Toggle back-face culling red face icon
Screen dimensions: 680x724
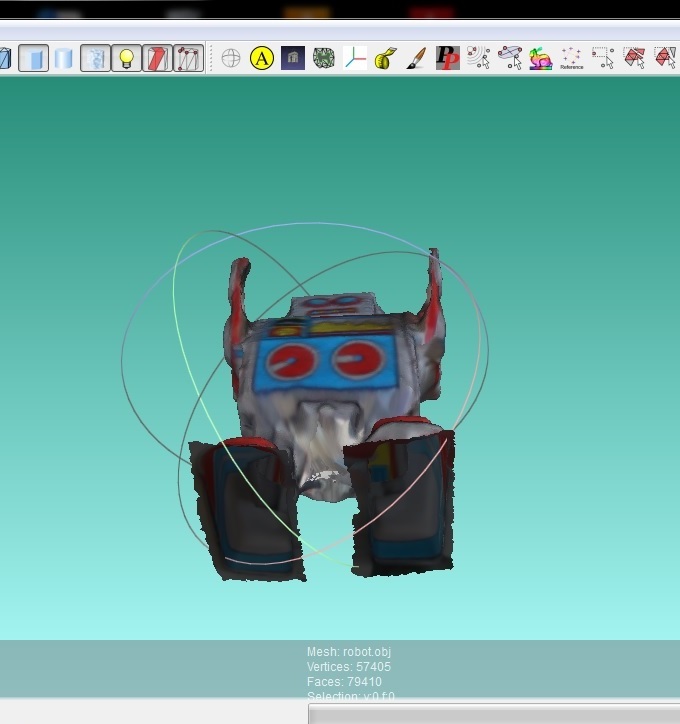157,58
